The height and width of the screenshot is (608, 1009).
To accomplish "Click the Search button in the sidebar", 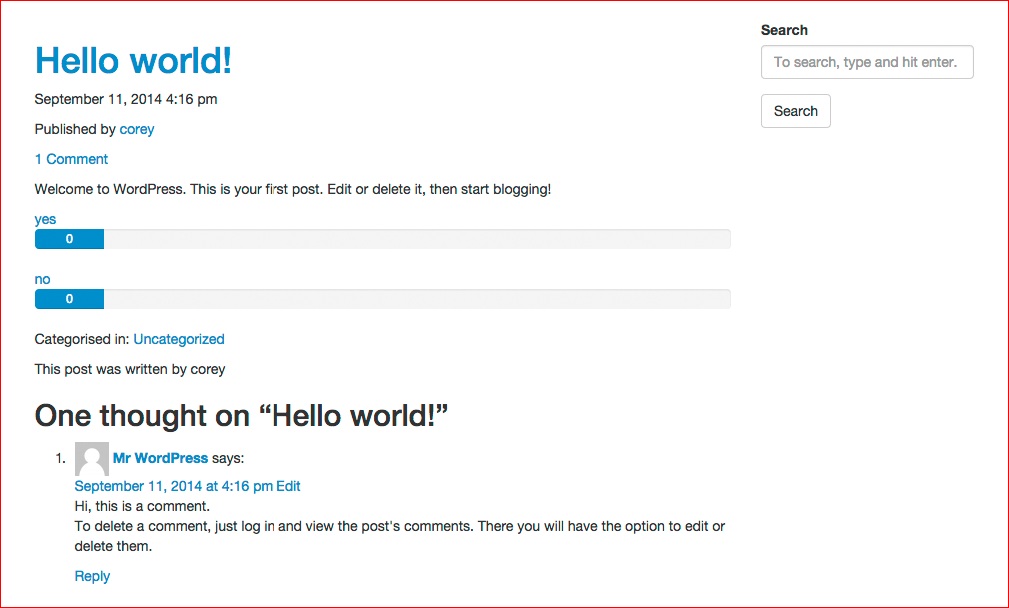I will 795,111.
